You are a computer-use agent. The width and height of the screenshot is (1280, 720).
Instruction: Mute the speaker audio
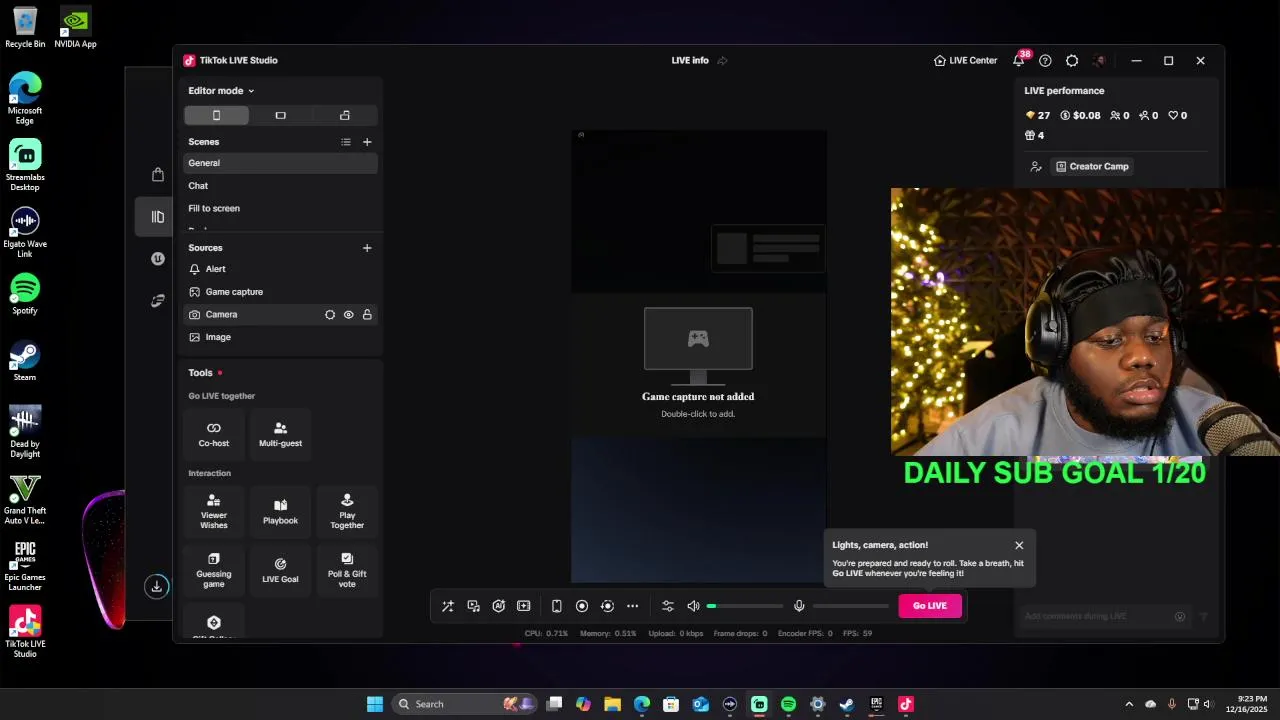pos(693,606)
